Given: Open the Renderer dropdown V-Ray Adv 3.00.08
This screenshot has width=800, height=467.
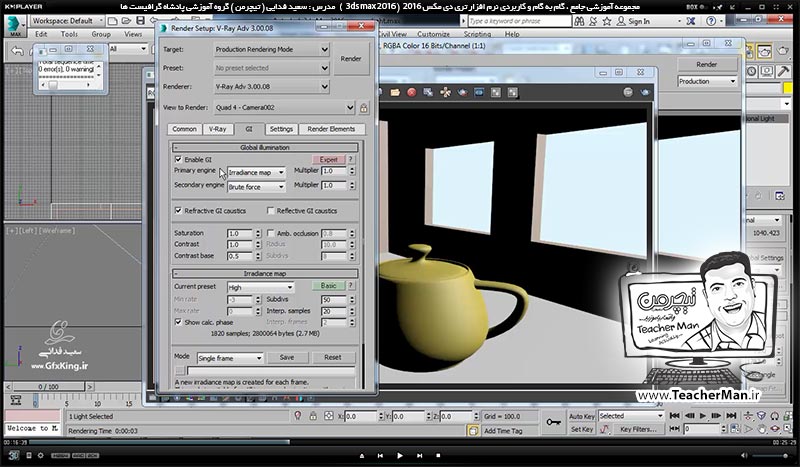Looking at the screenshot, I should tap(271, 86).
